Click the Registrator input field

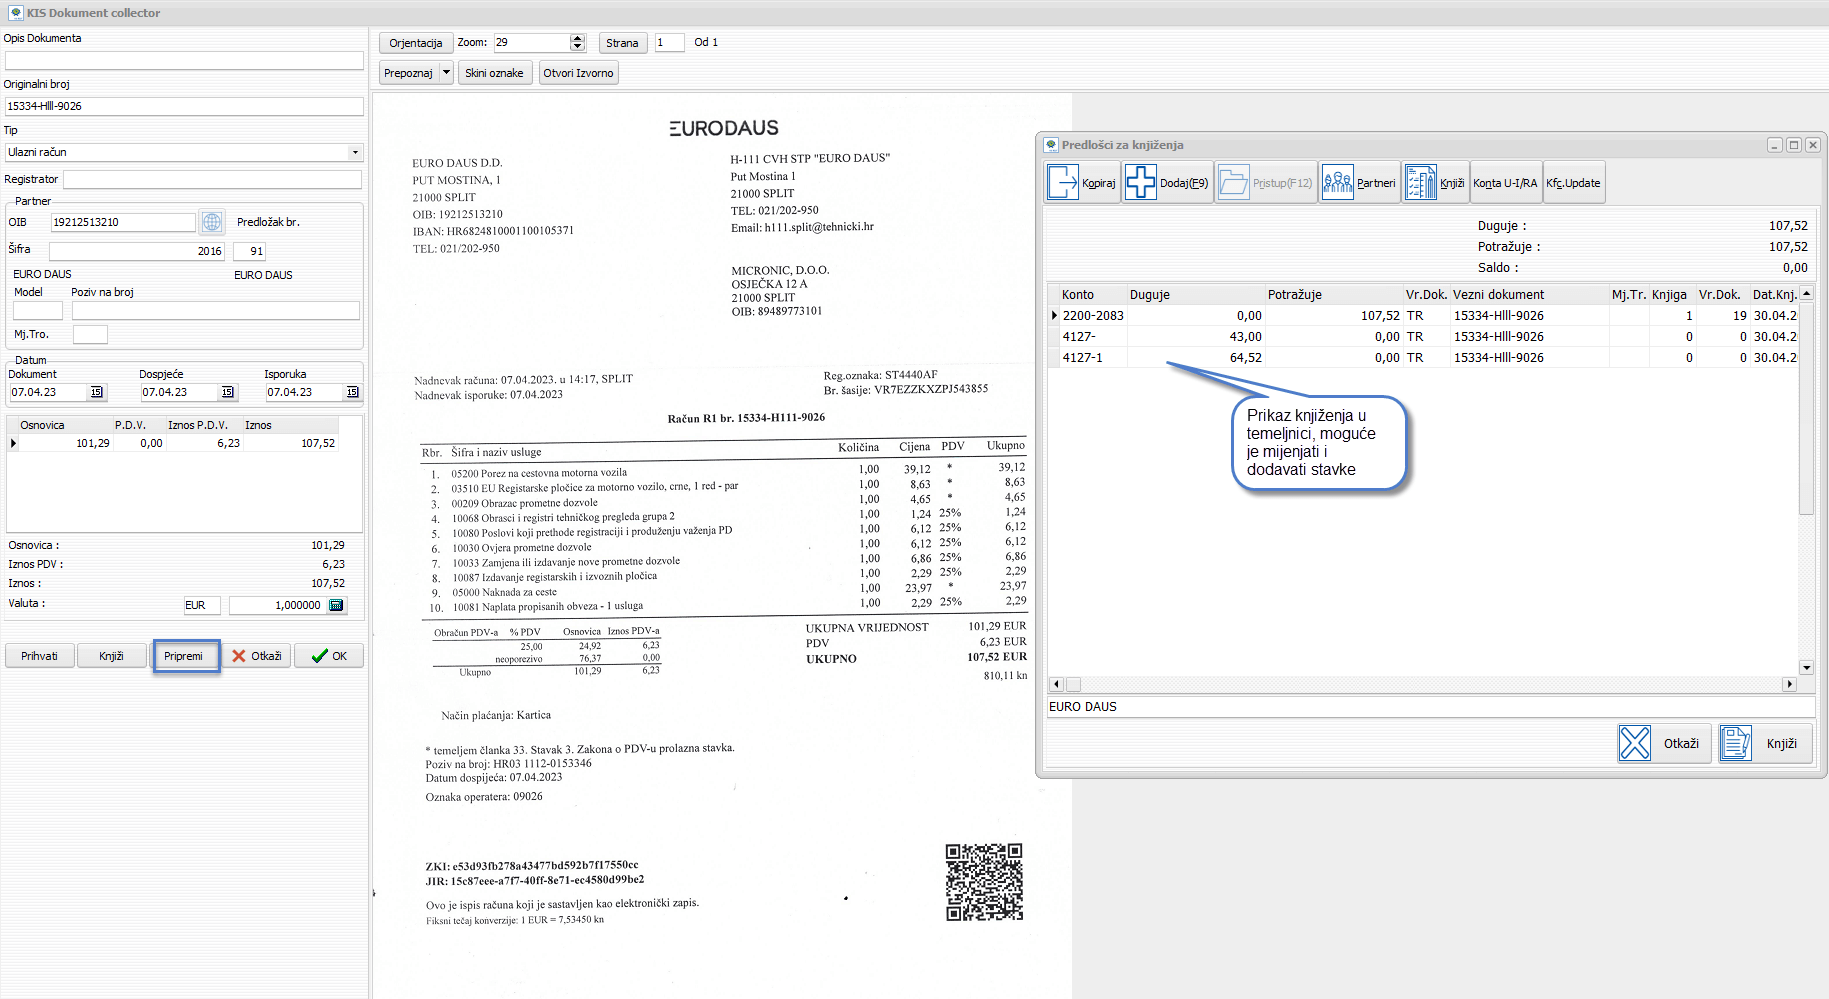(x=212, y=179)
